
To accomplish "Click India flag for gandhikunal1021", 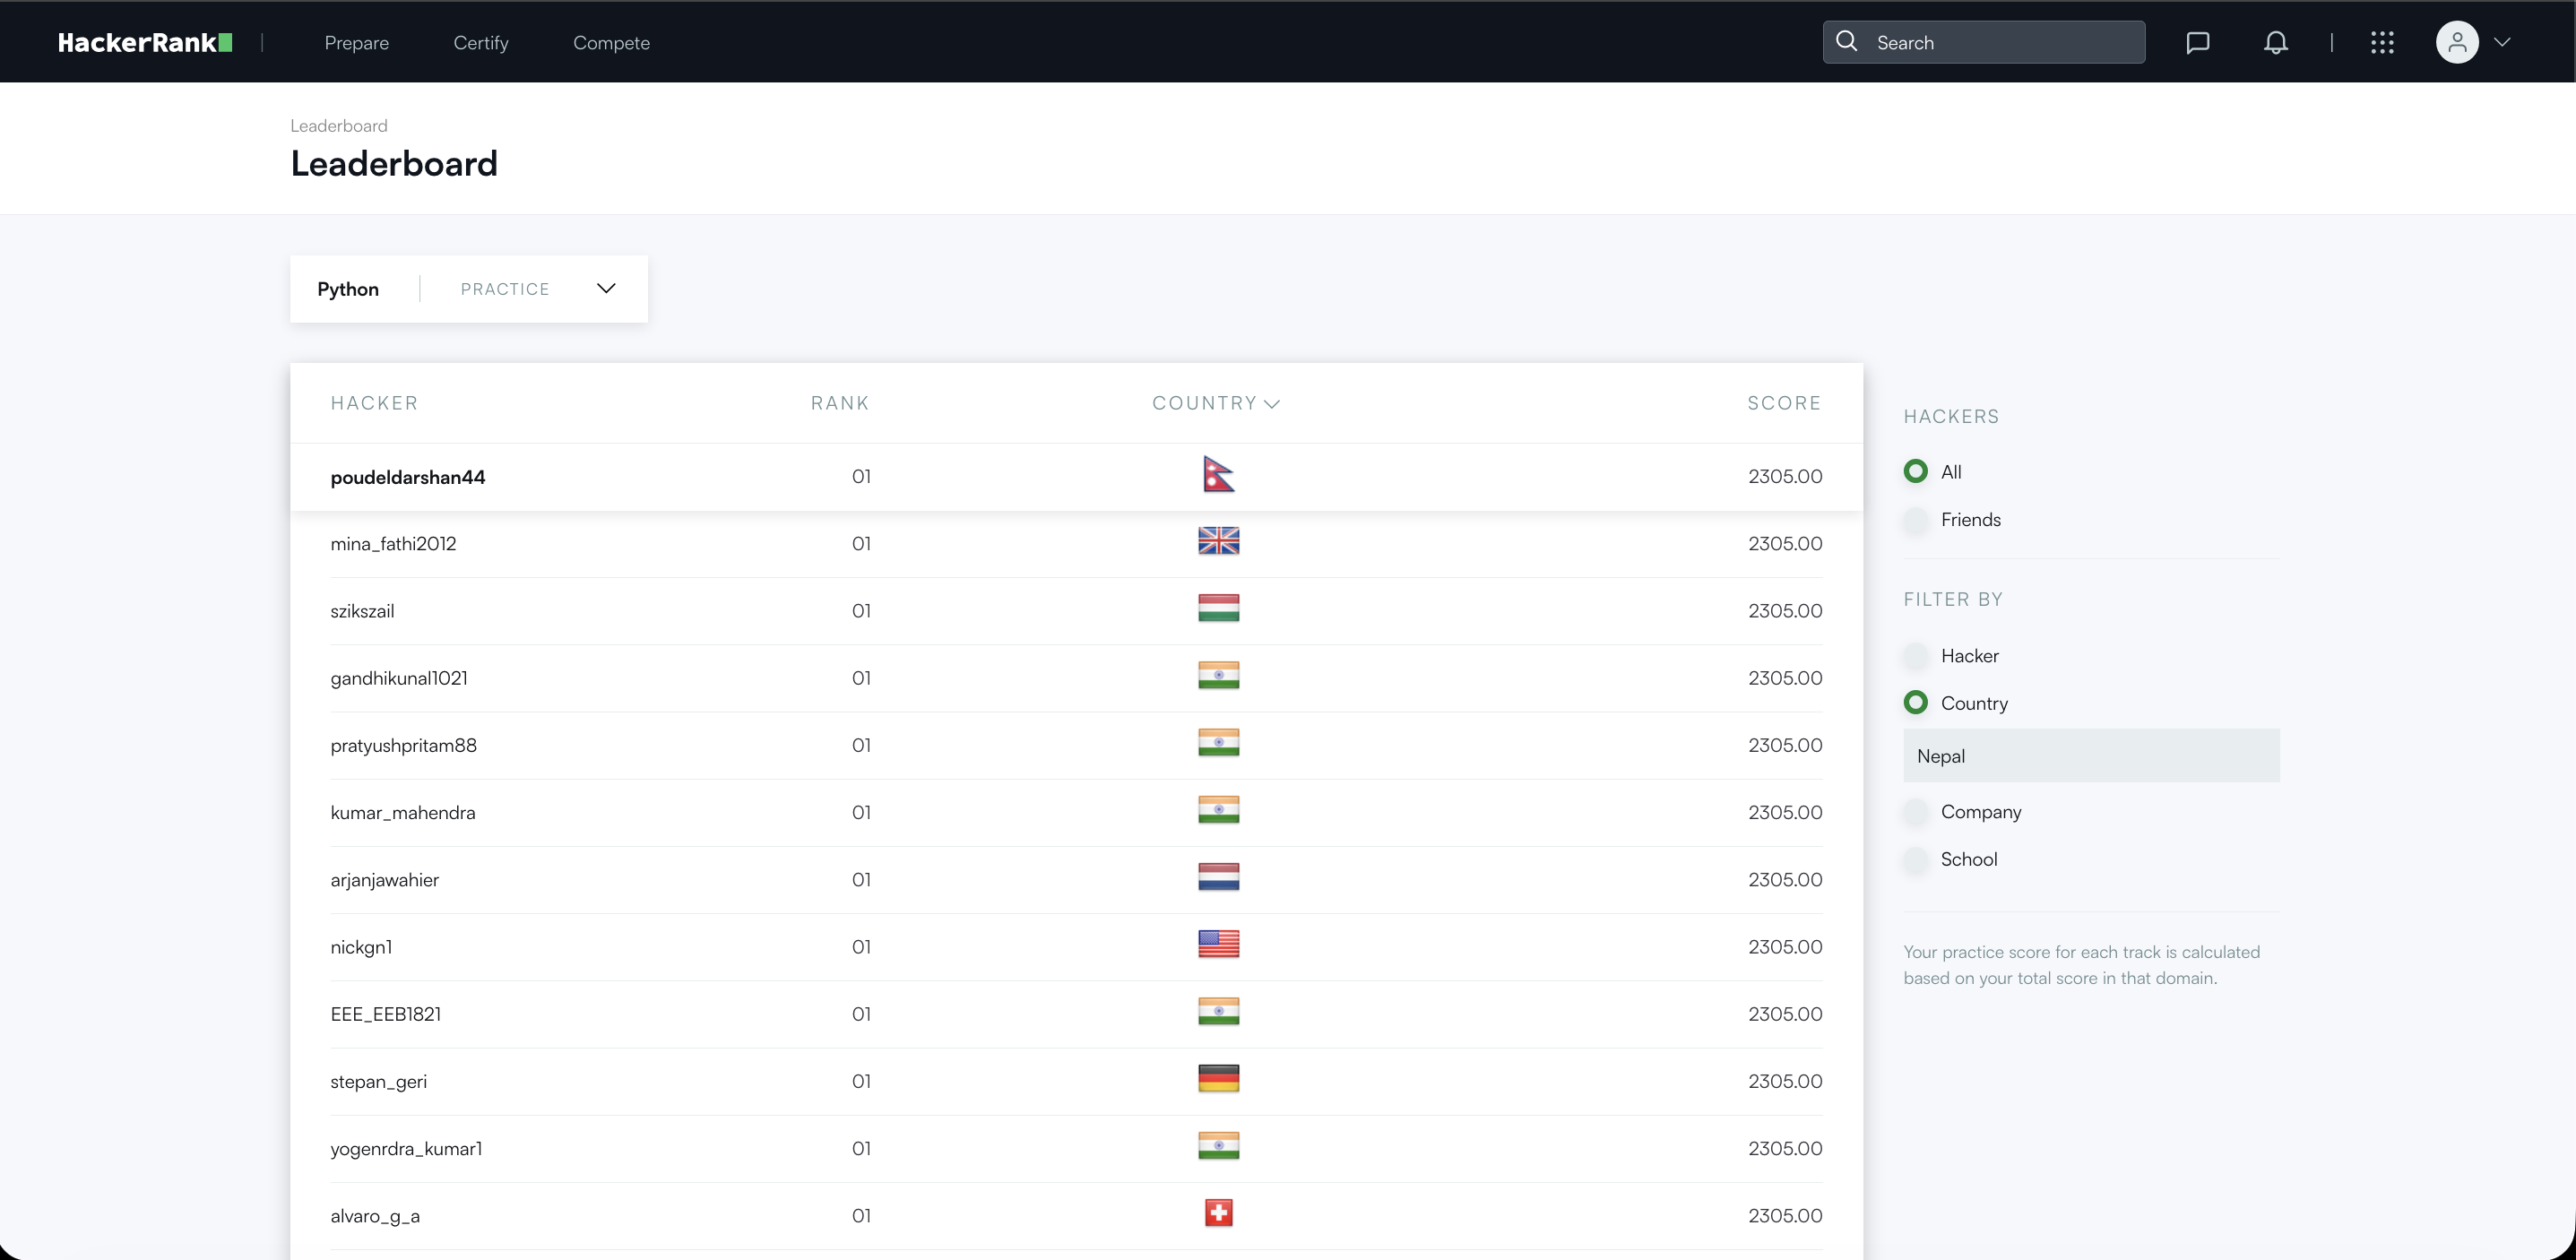I will [x=1218, y=675].
